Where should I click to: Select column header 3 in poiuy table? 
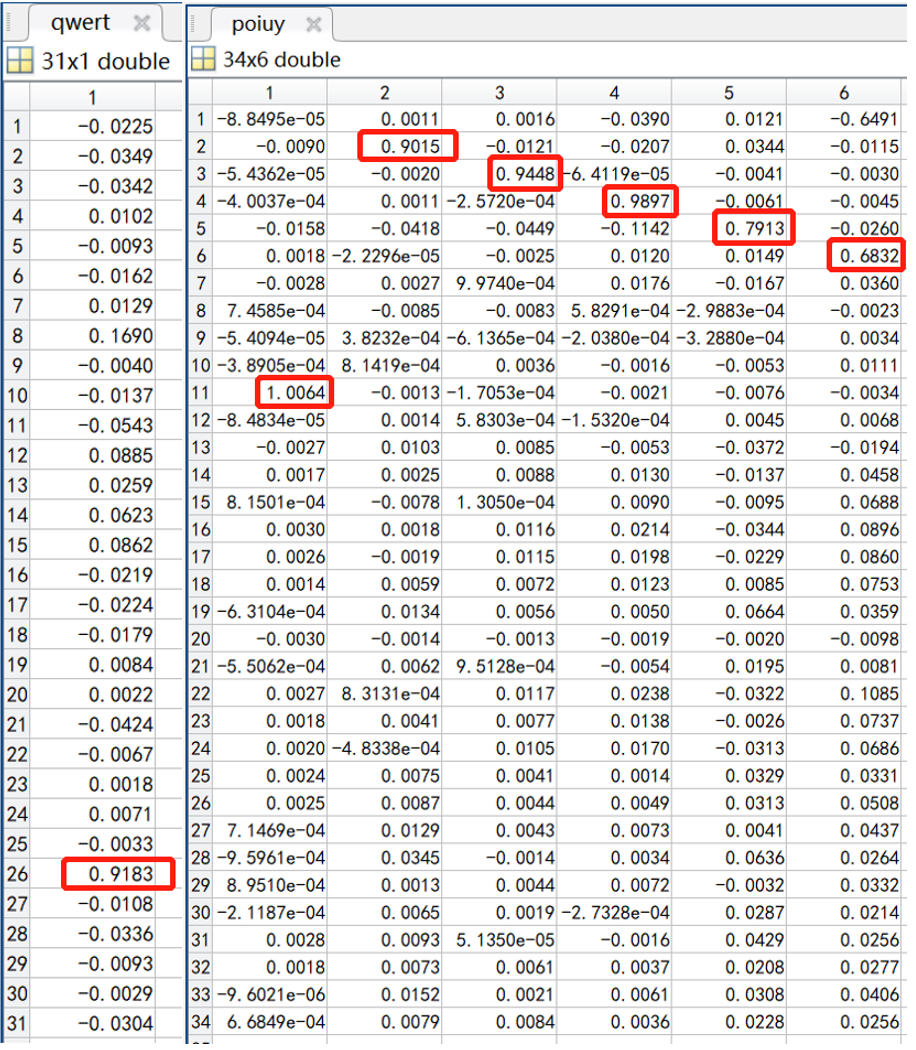(500, 92)
